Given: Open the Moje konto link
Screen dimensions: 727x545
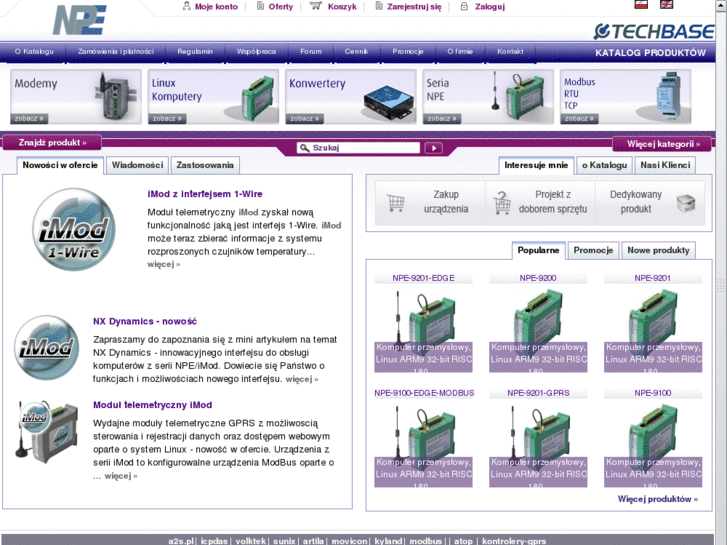Looking at the screenshot, I should pyautogui.click(x=216, y=6).
